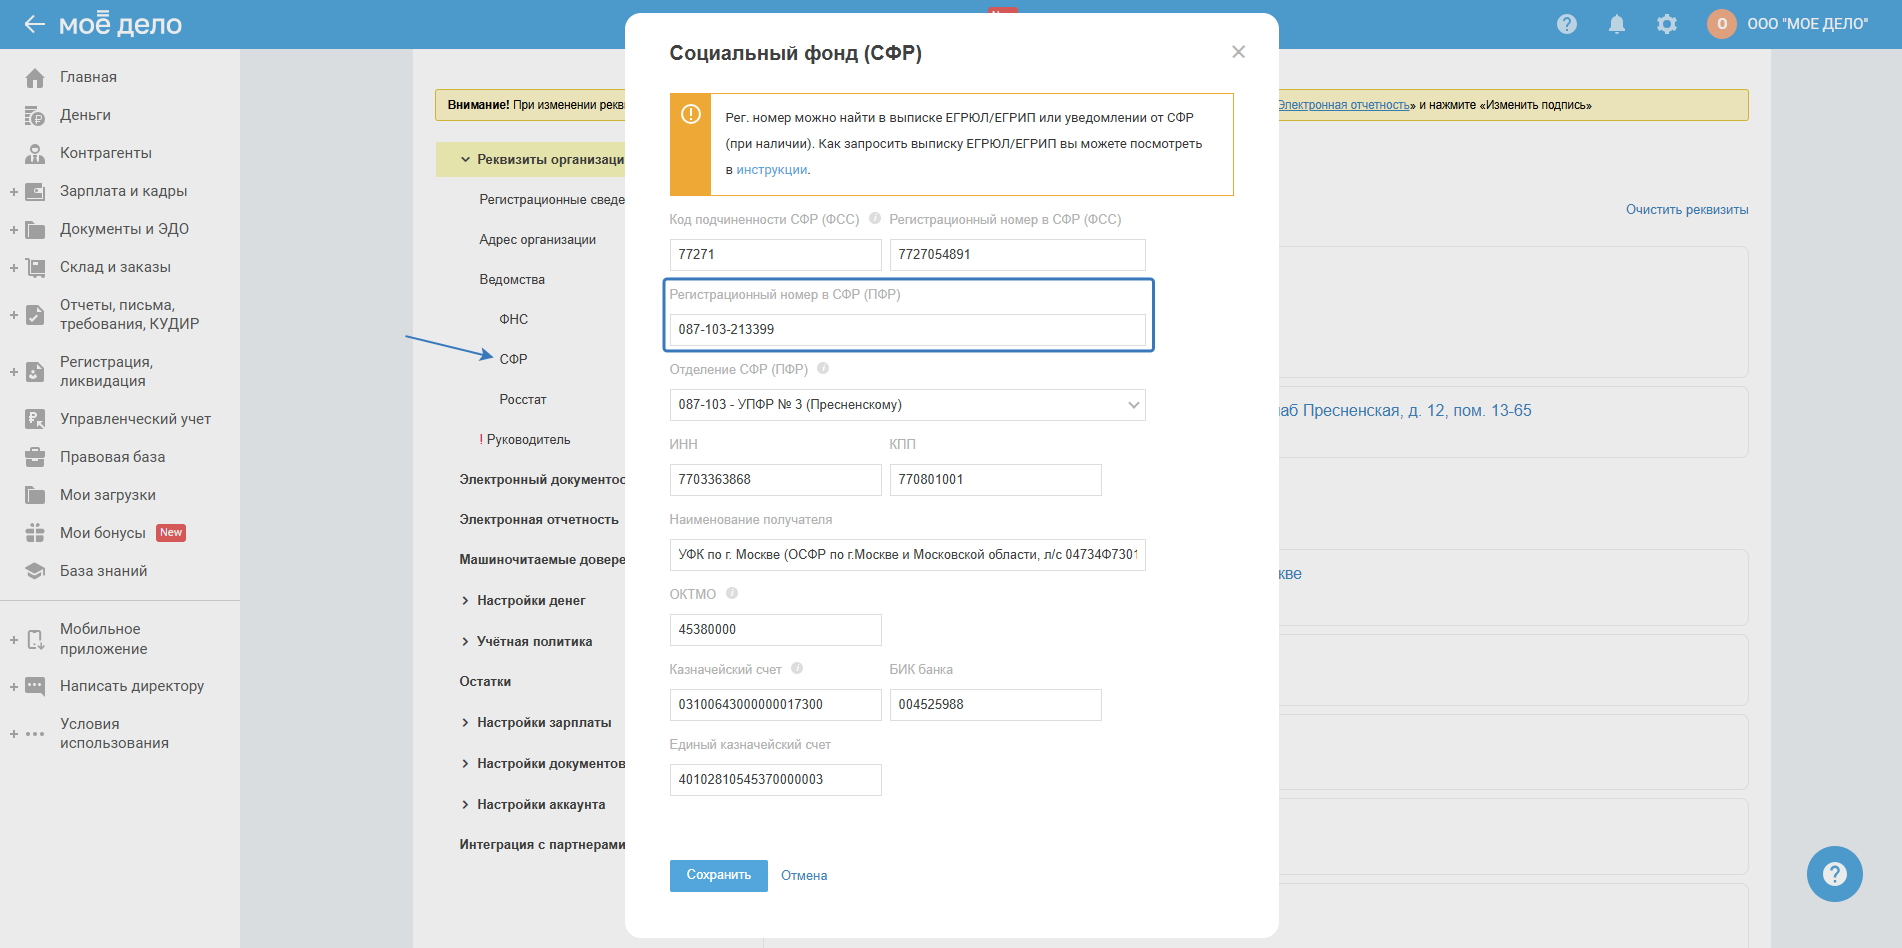The height and width of the screenshot is (948, 1902).
Task: Click the notifications bell icon
Action: 1616,24
